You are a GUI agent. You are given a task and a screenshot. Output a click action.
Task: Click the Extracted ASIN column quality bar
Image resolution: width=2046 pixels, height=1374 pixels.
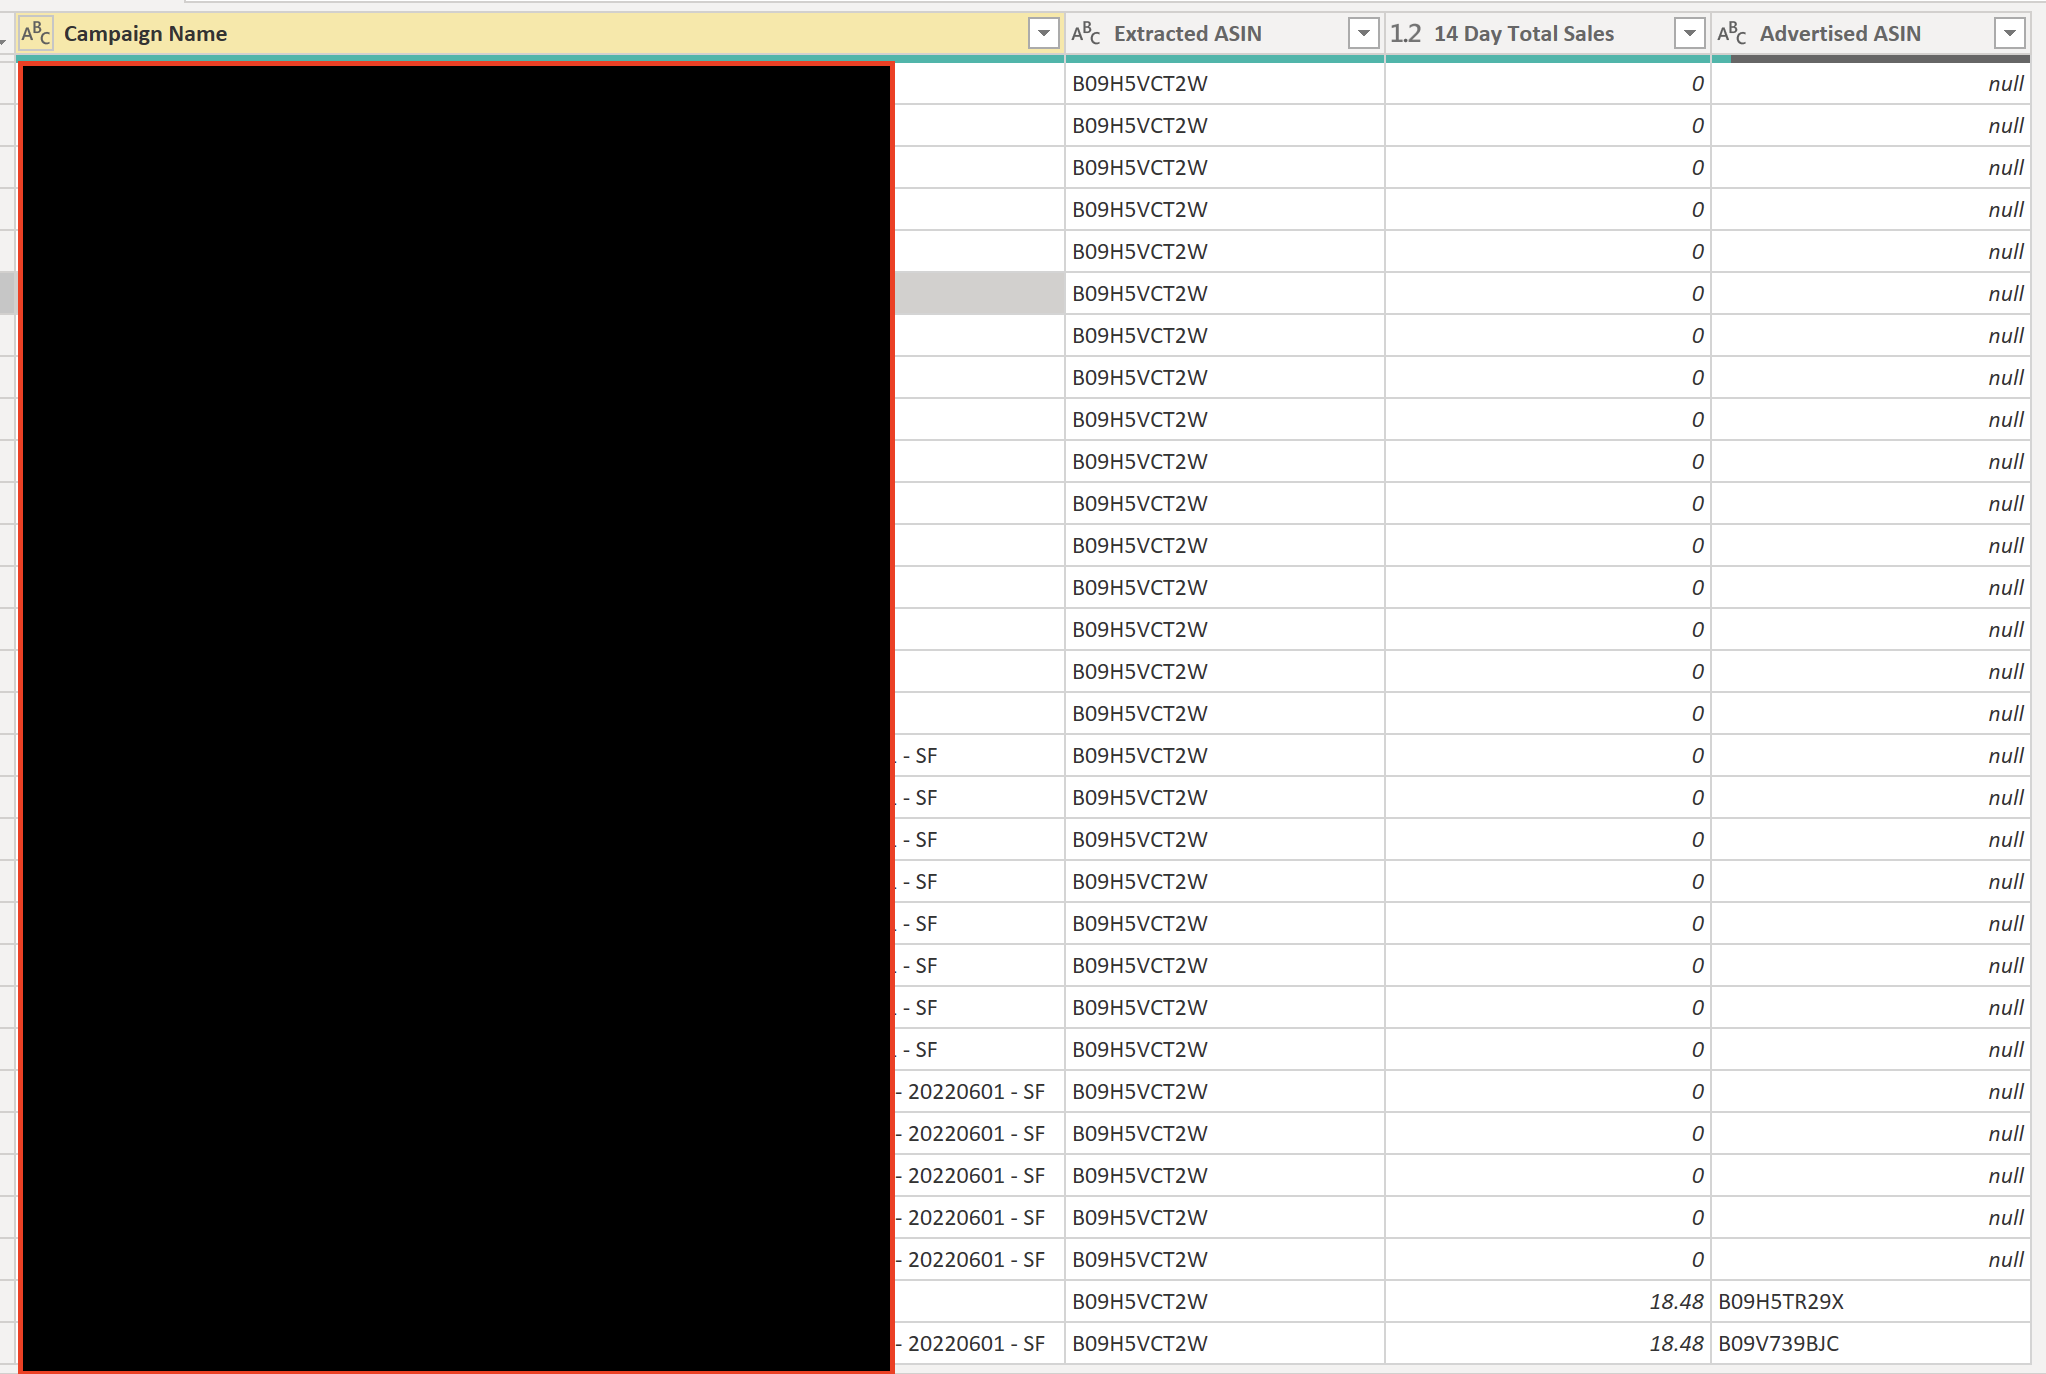pyautogui.click(x=1225, y=59)
